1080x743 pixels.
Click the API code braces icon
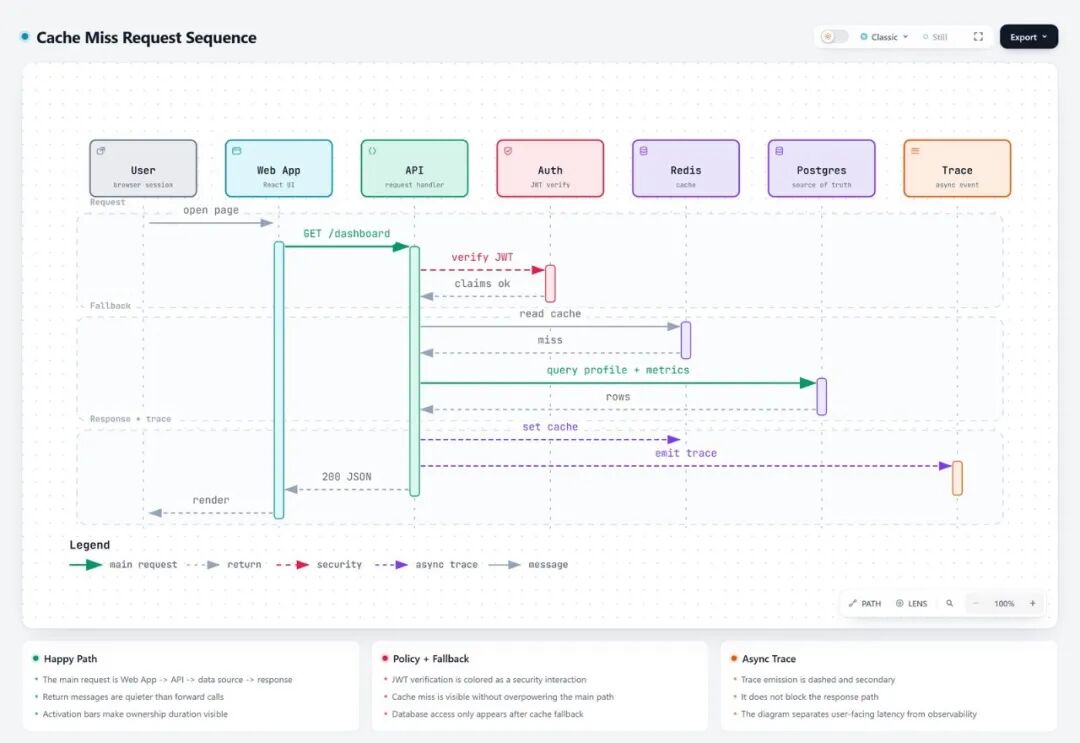[x=373, y=151]
